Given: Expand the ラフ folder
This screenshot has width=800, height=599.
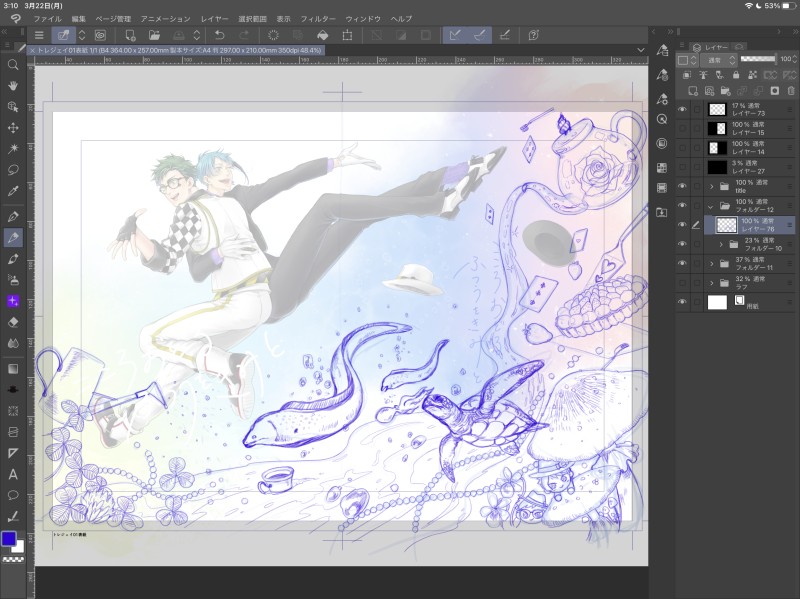Looking at the screenshot, I should tap(712, 283).
